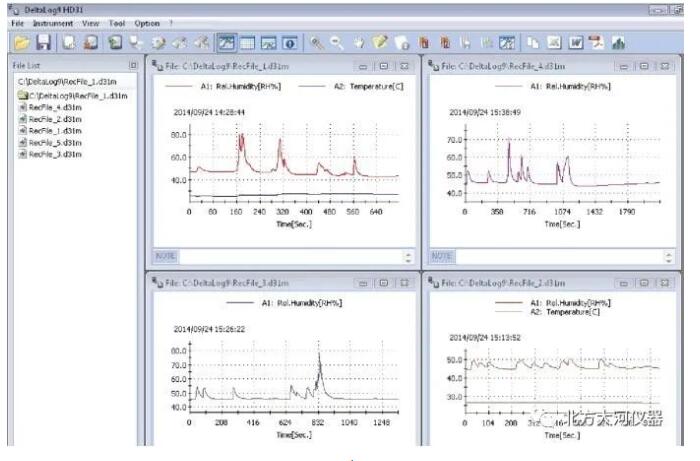Click the pencil edit toolbar icon
Viewport: 700px width, 461px height.
(x=382, y=43)
